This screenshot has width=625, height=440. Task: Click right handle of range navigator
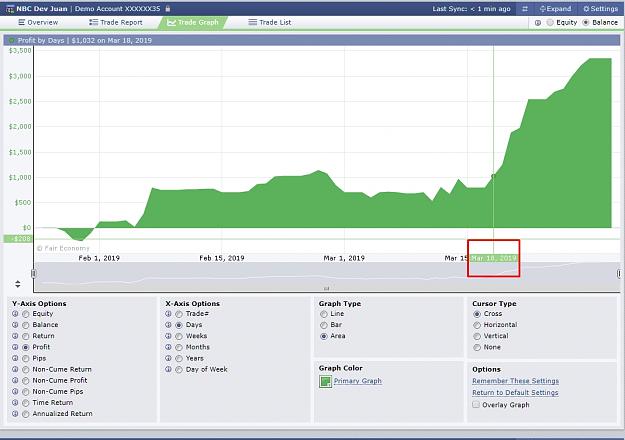pos(619,273)
